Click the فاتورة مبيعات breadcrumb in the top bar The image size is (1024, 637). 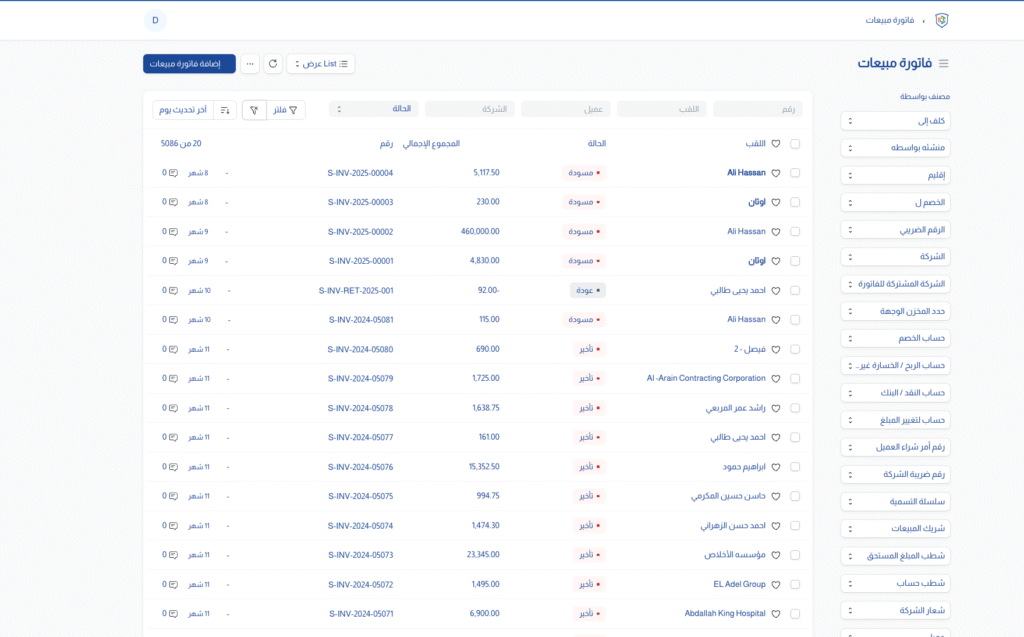tap(891, 20)
